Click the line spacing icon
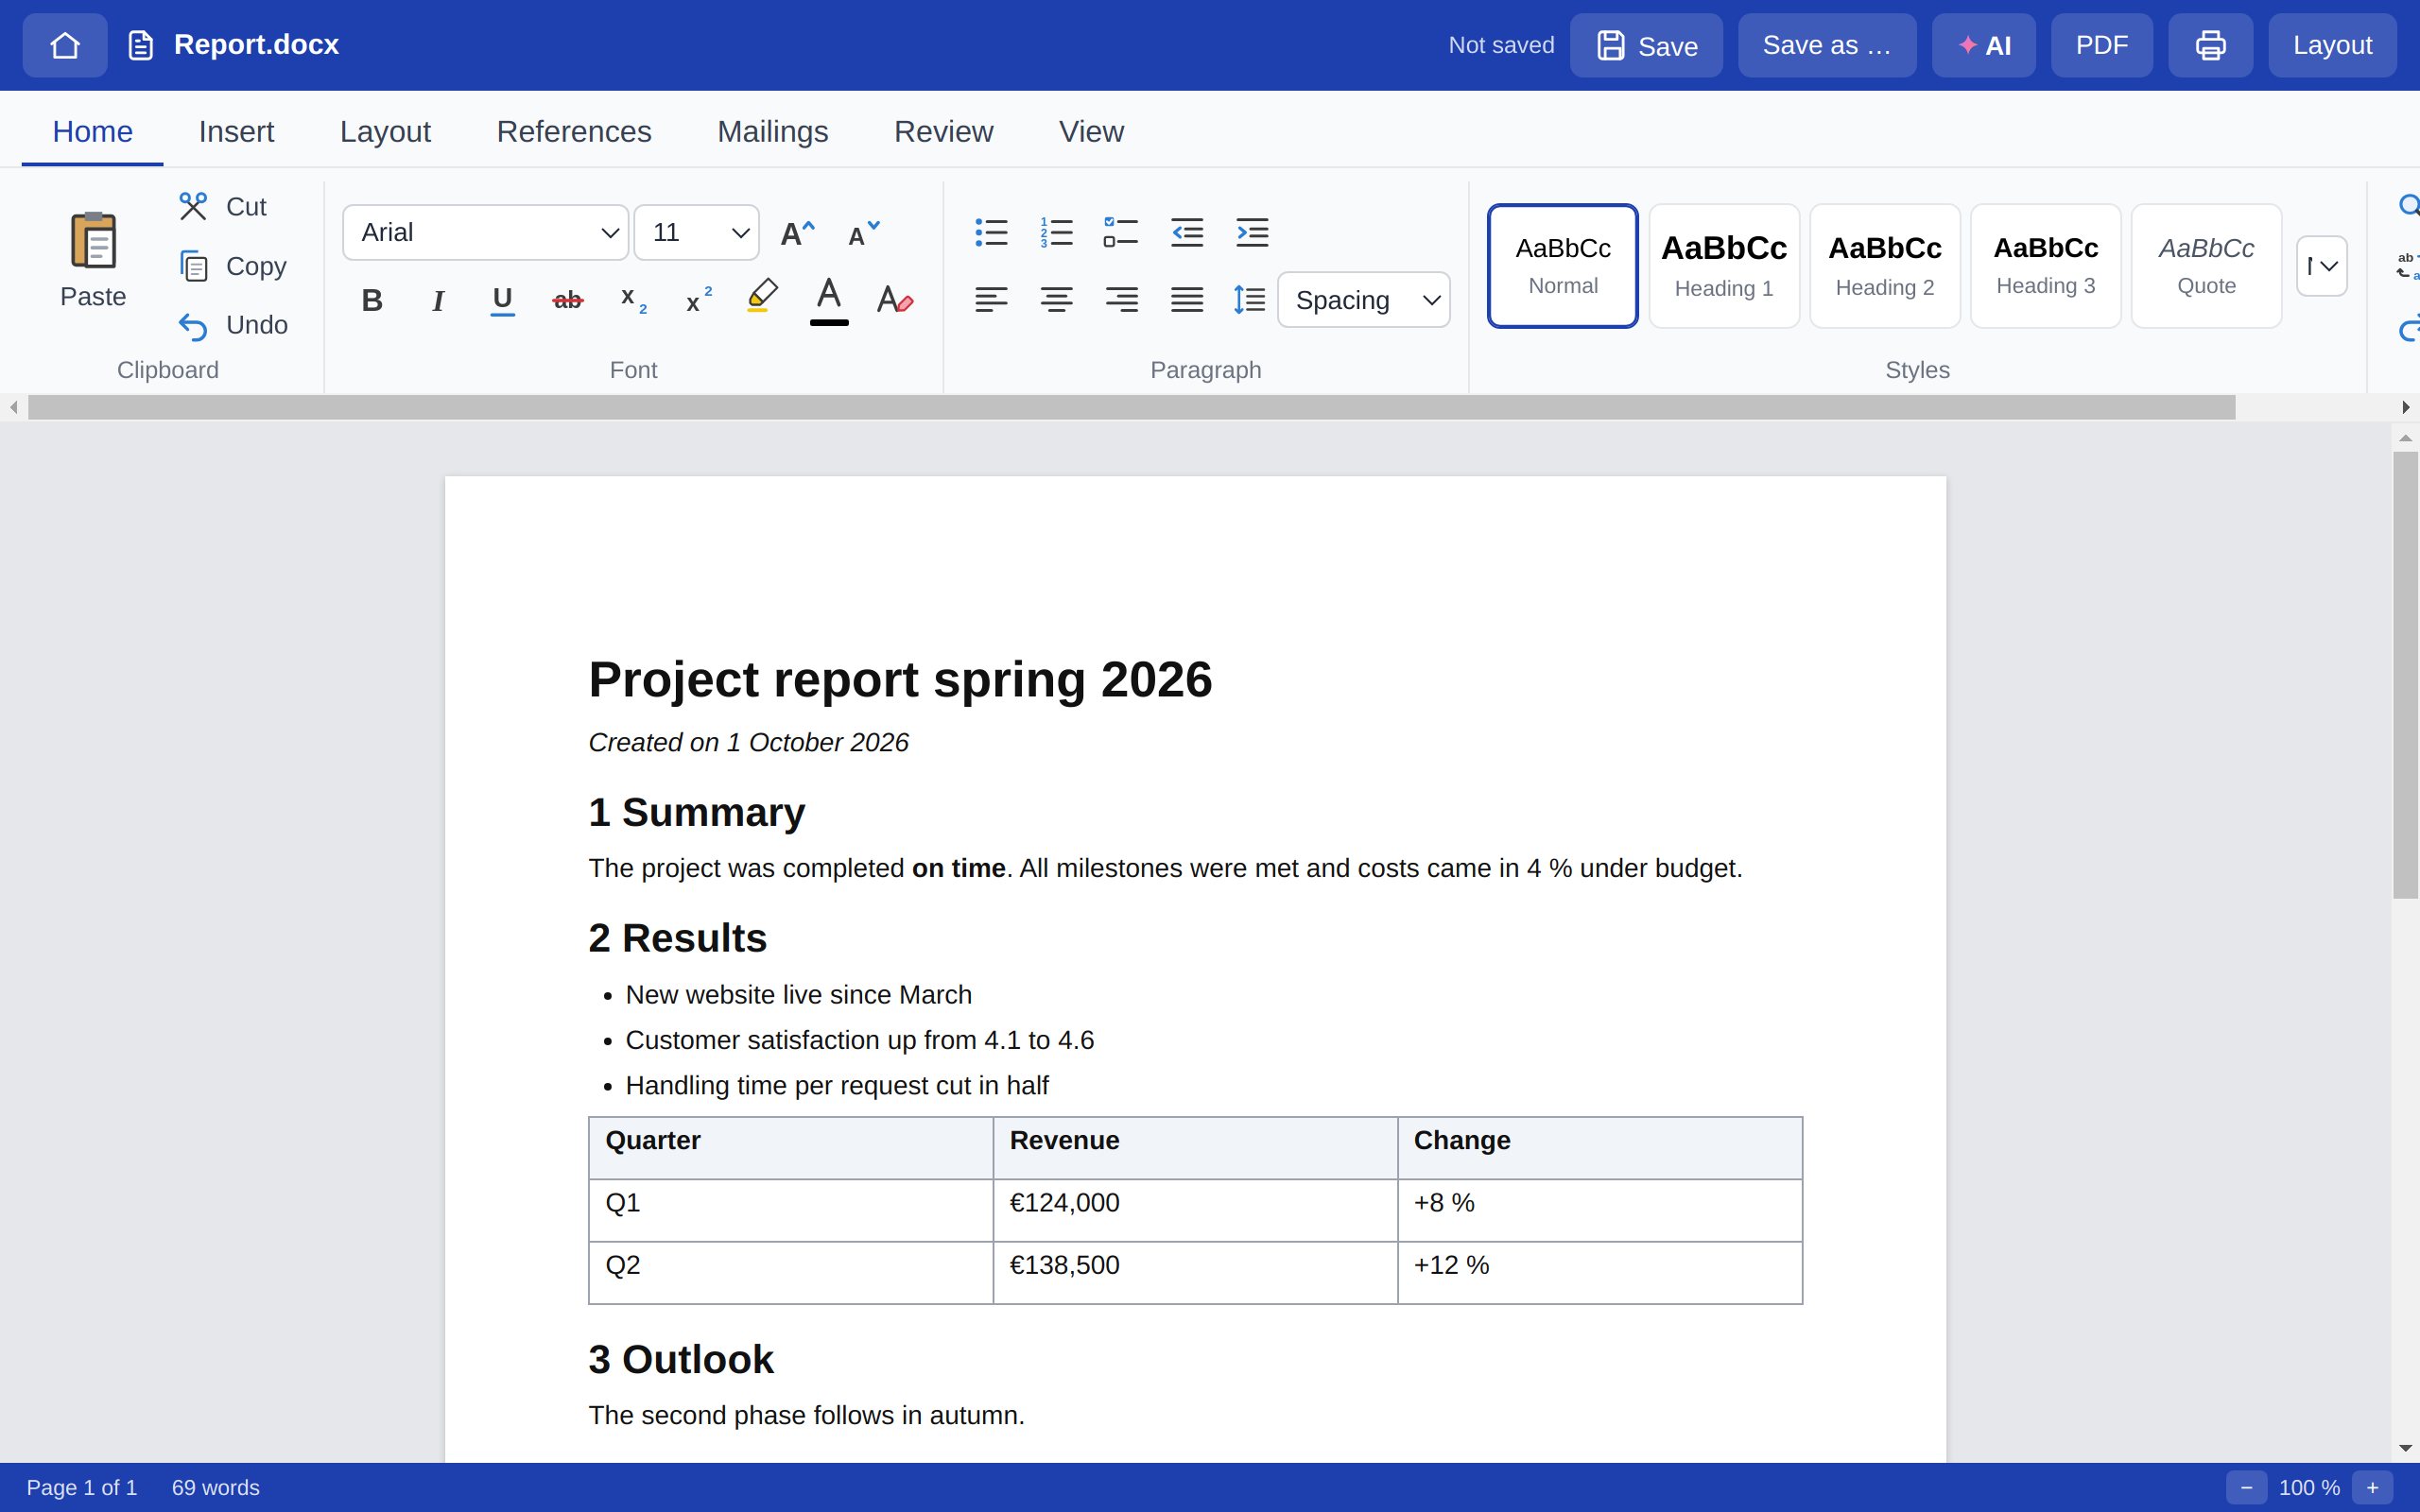Screen dimensions: 2420x1512 1250,299
